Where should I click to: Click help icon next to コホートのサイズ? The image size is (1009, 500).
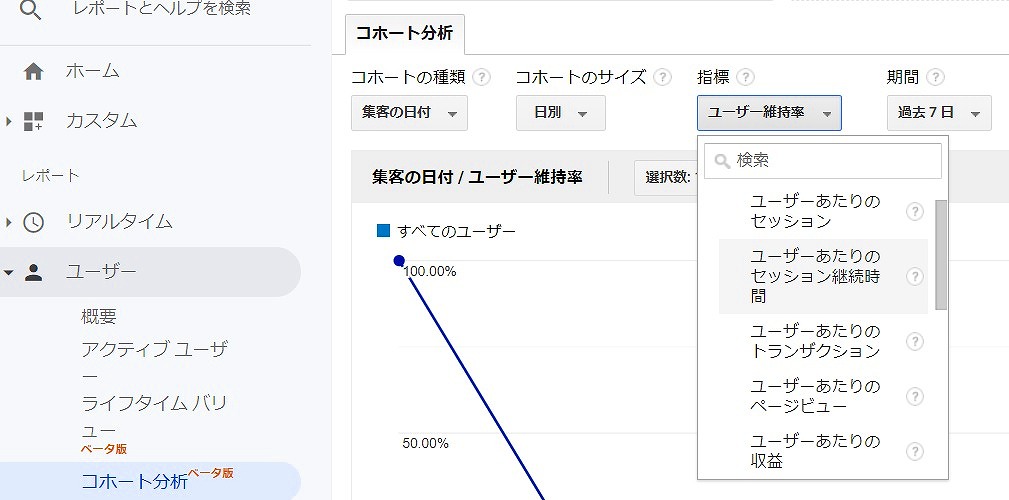click(x=663, y=77)
